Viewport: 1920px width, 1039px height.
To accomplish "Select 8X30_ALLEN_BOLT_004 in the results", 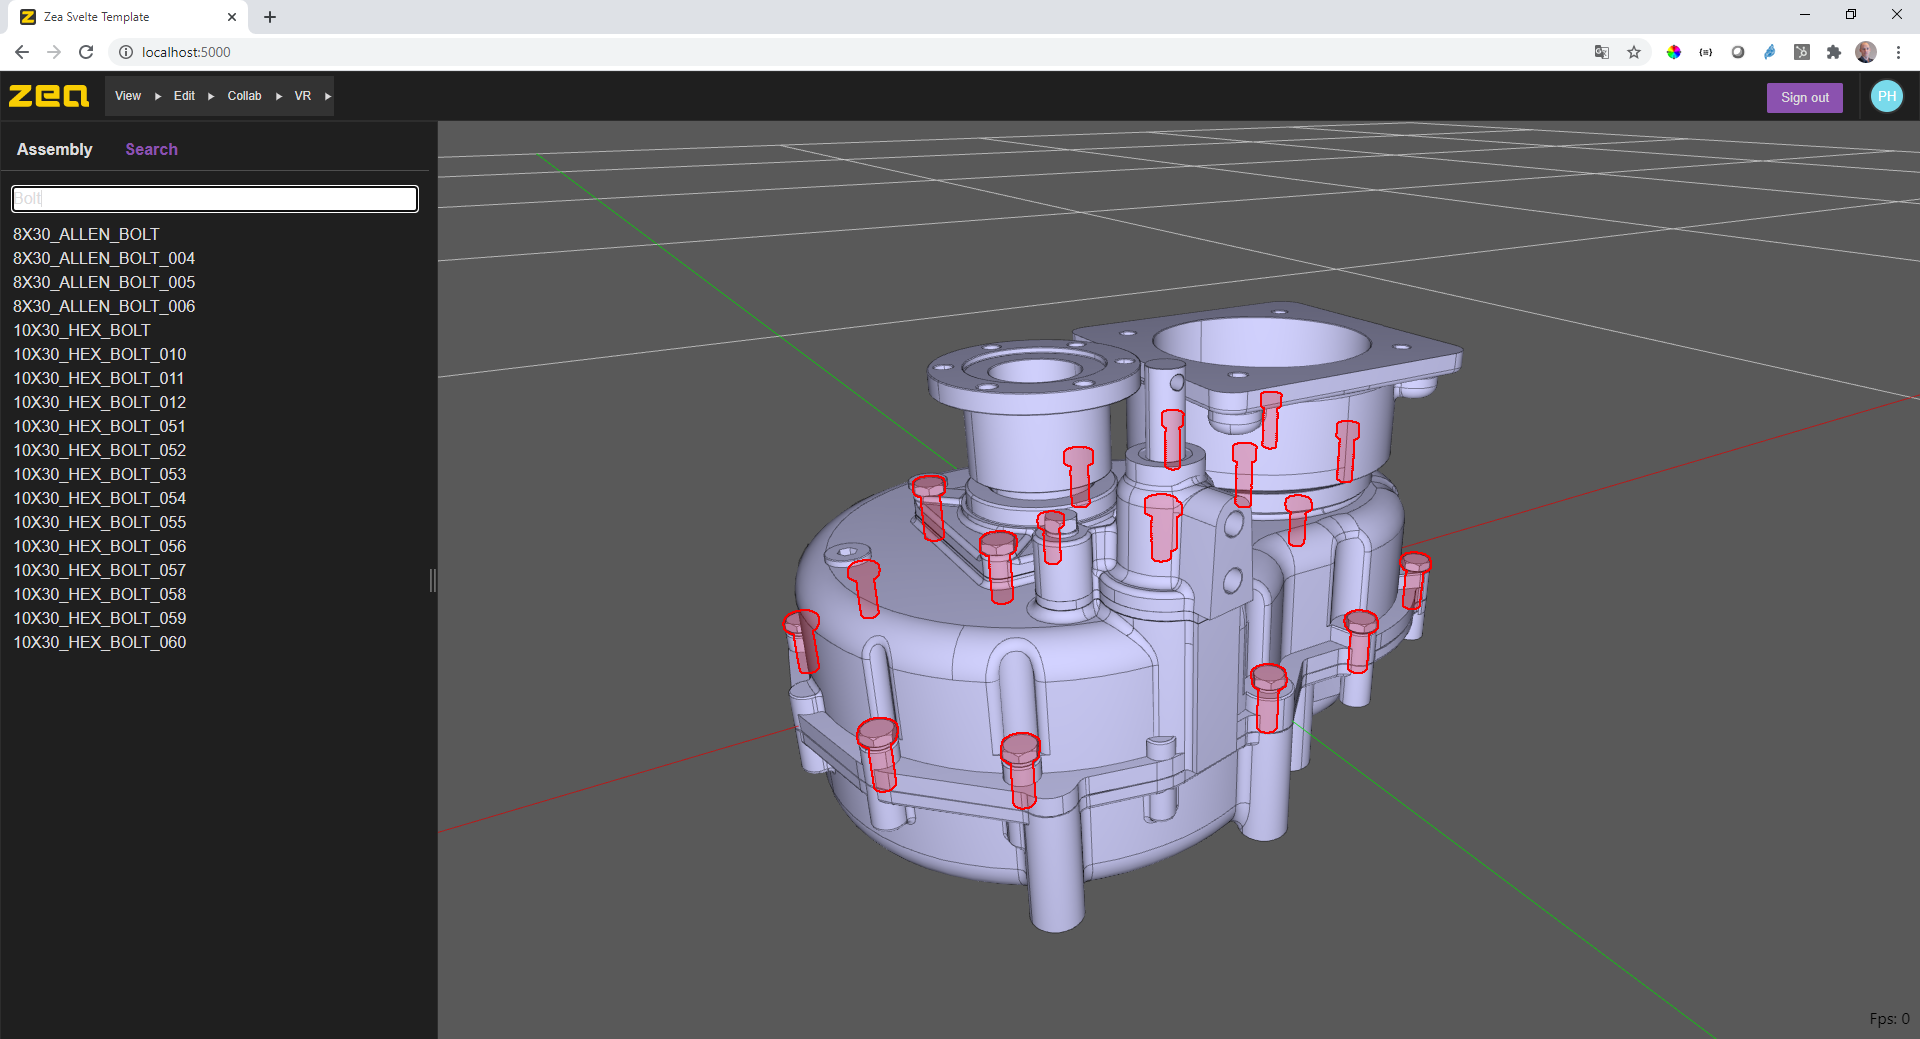I will pyautogui.click(x=104, y=258).
